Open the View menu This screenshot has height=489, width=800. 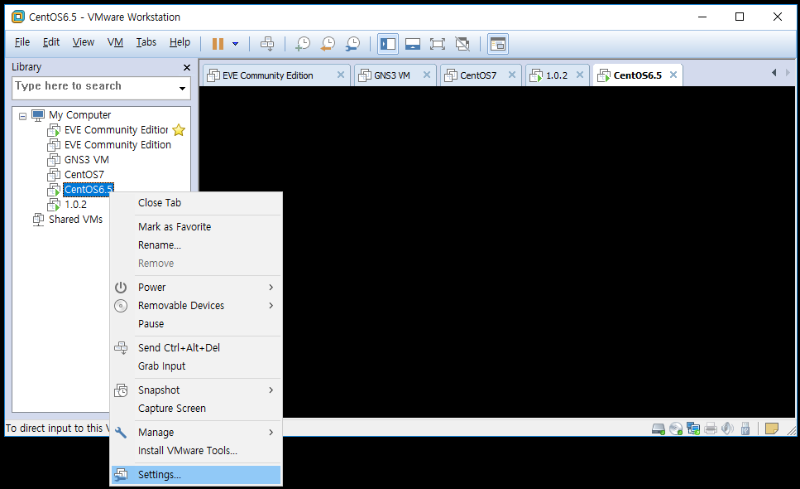tap(83, 42)
